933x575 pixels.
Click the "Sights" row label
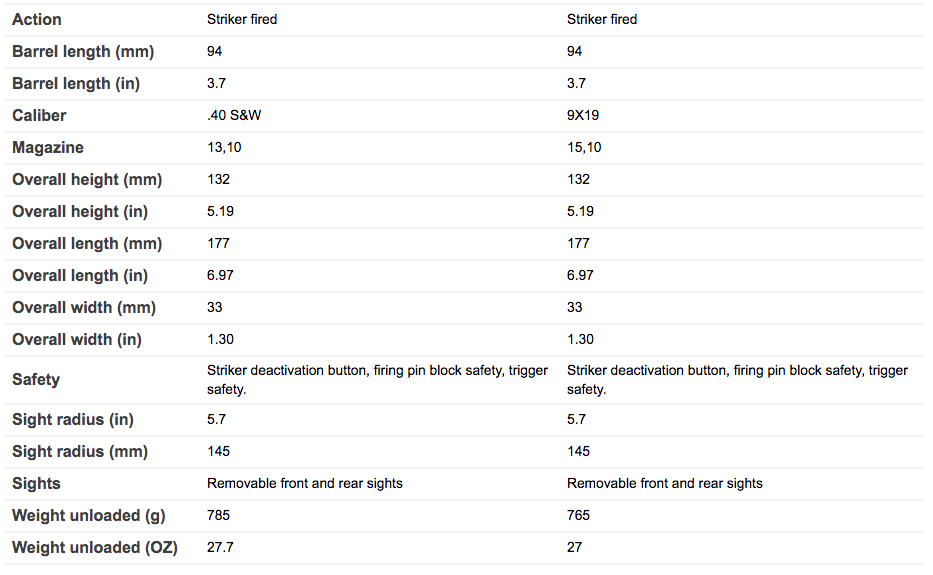(x=36, y=483)
